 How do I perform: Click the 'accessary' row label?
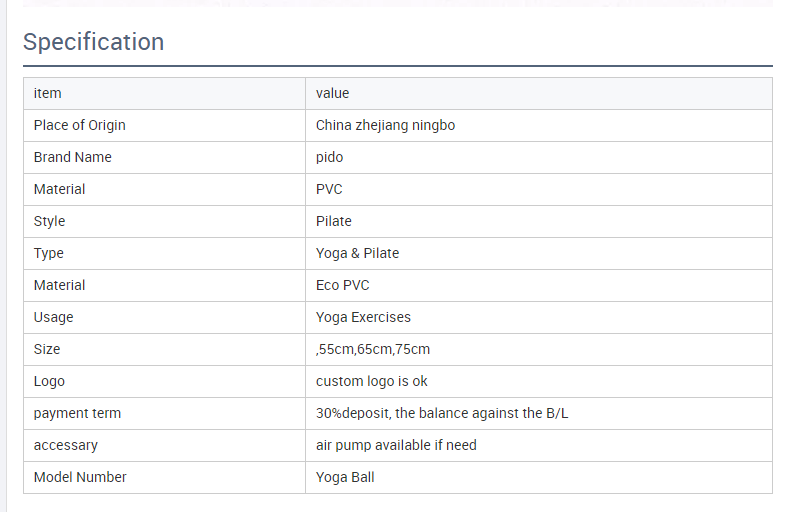[66, 445]
